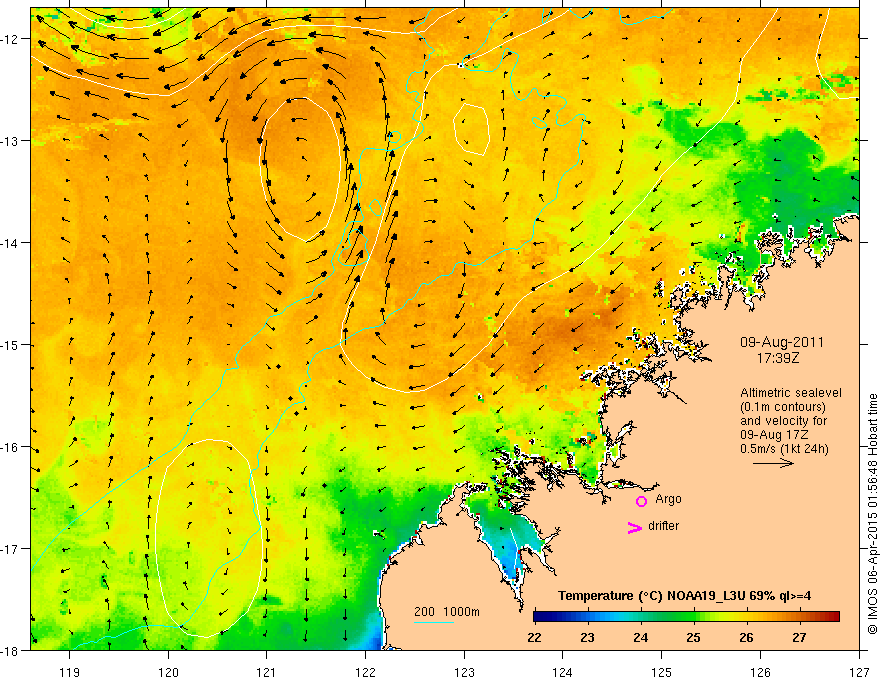
Task: Click the magenta drifter arrow symbol
Action: pos(635,527)
